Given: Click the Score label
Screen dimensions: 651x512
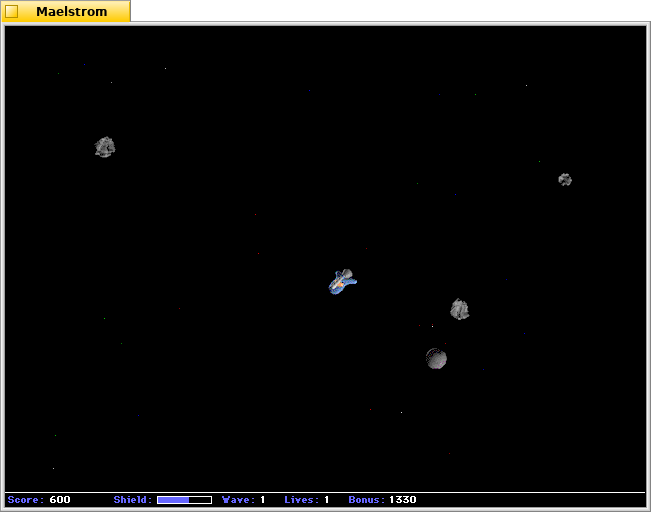Looking at the screenshot, I should (x=26, y=500).
